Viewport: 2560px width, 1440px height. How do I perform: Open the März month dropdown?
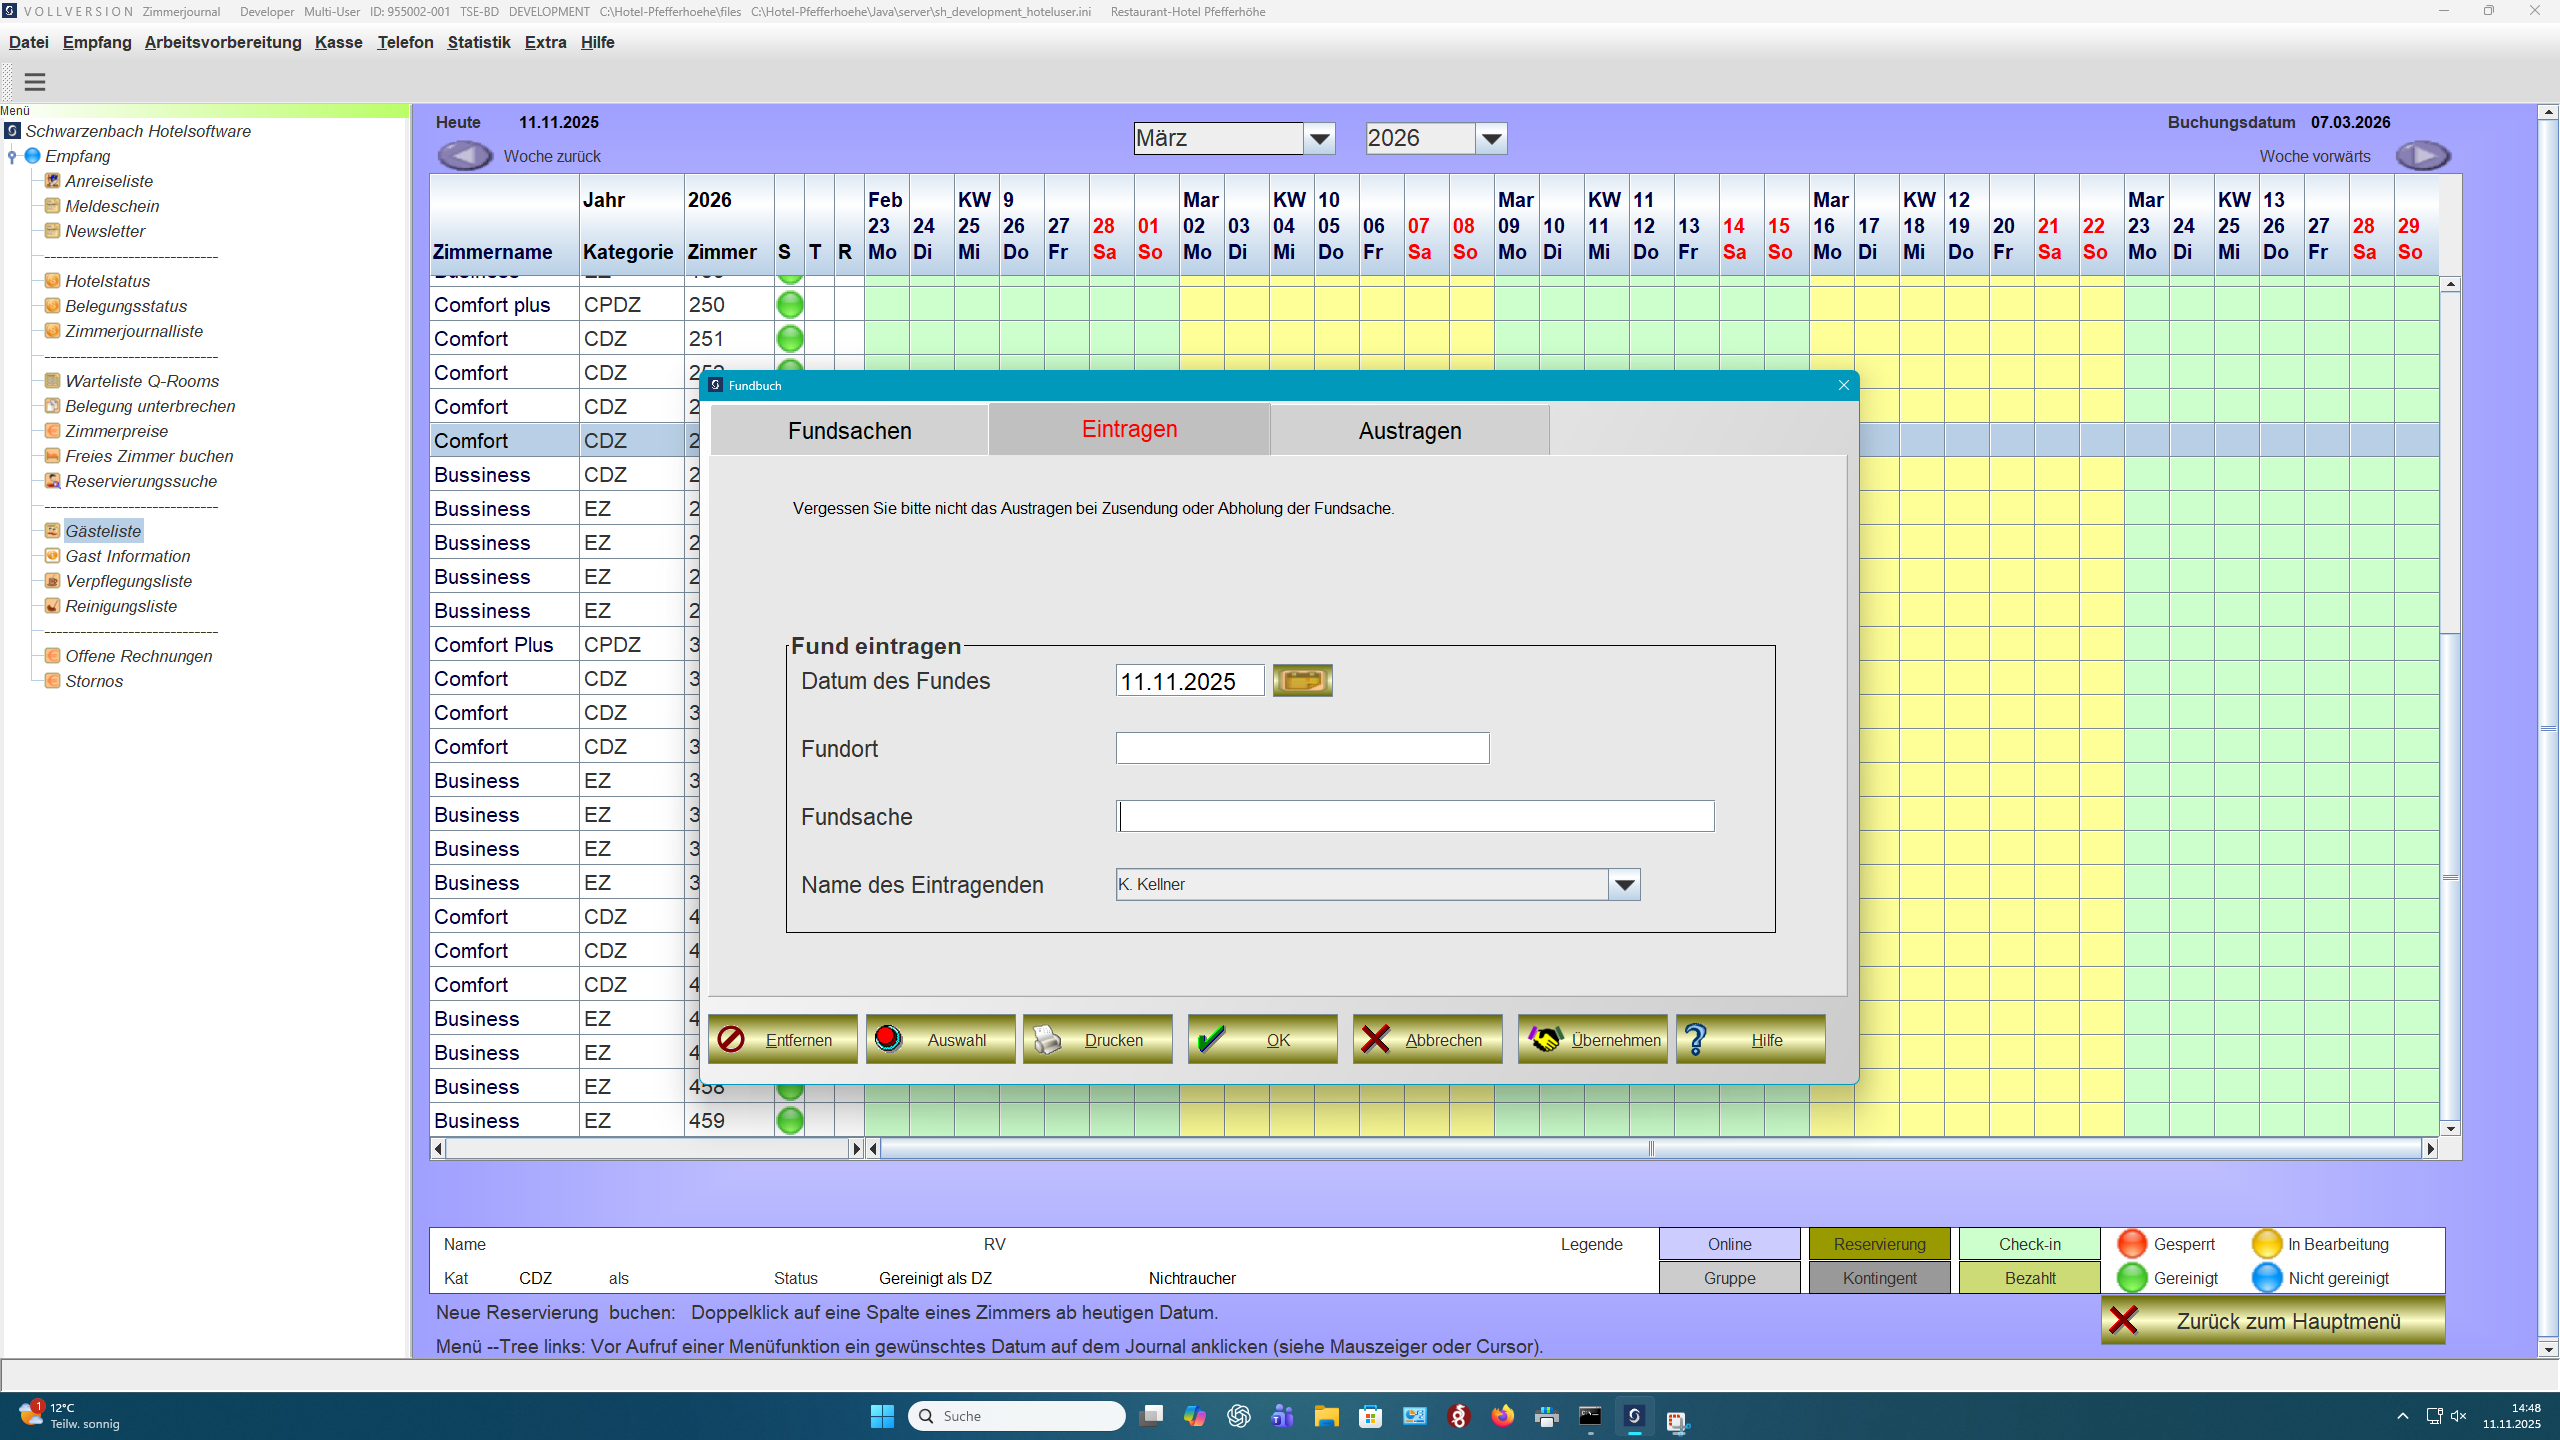[x=1320, y=137]
